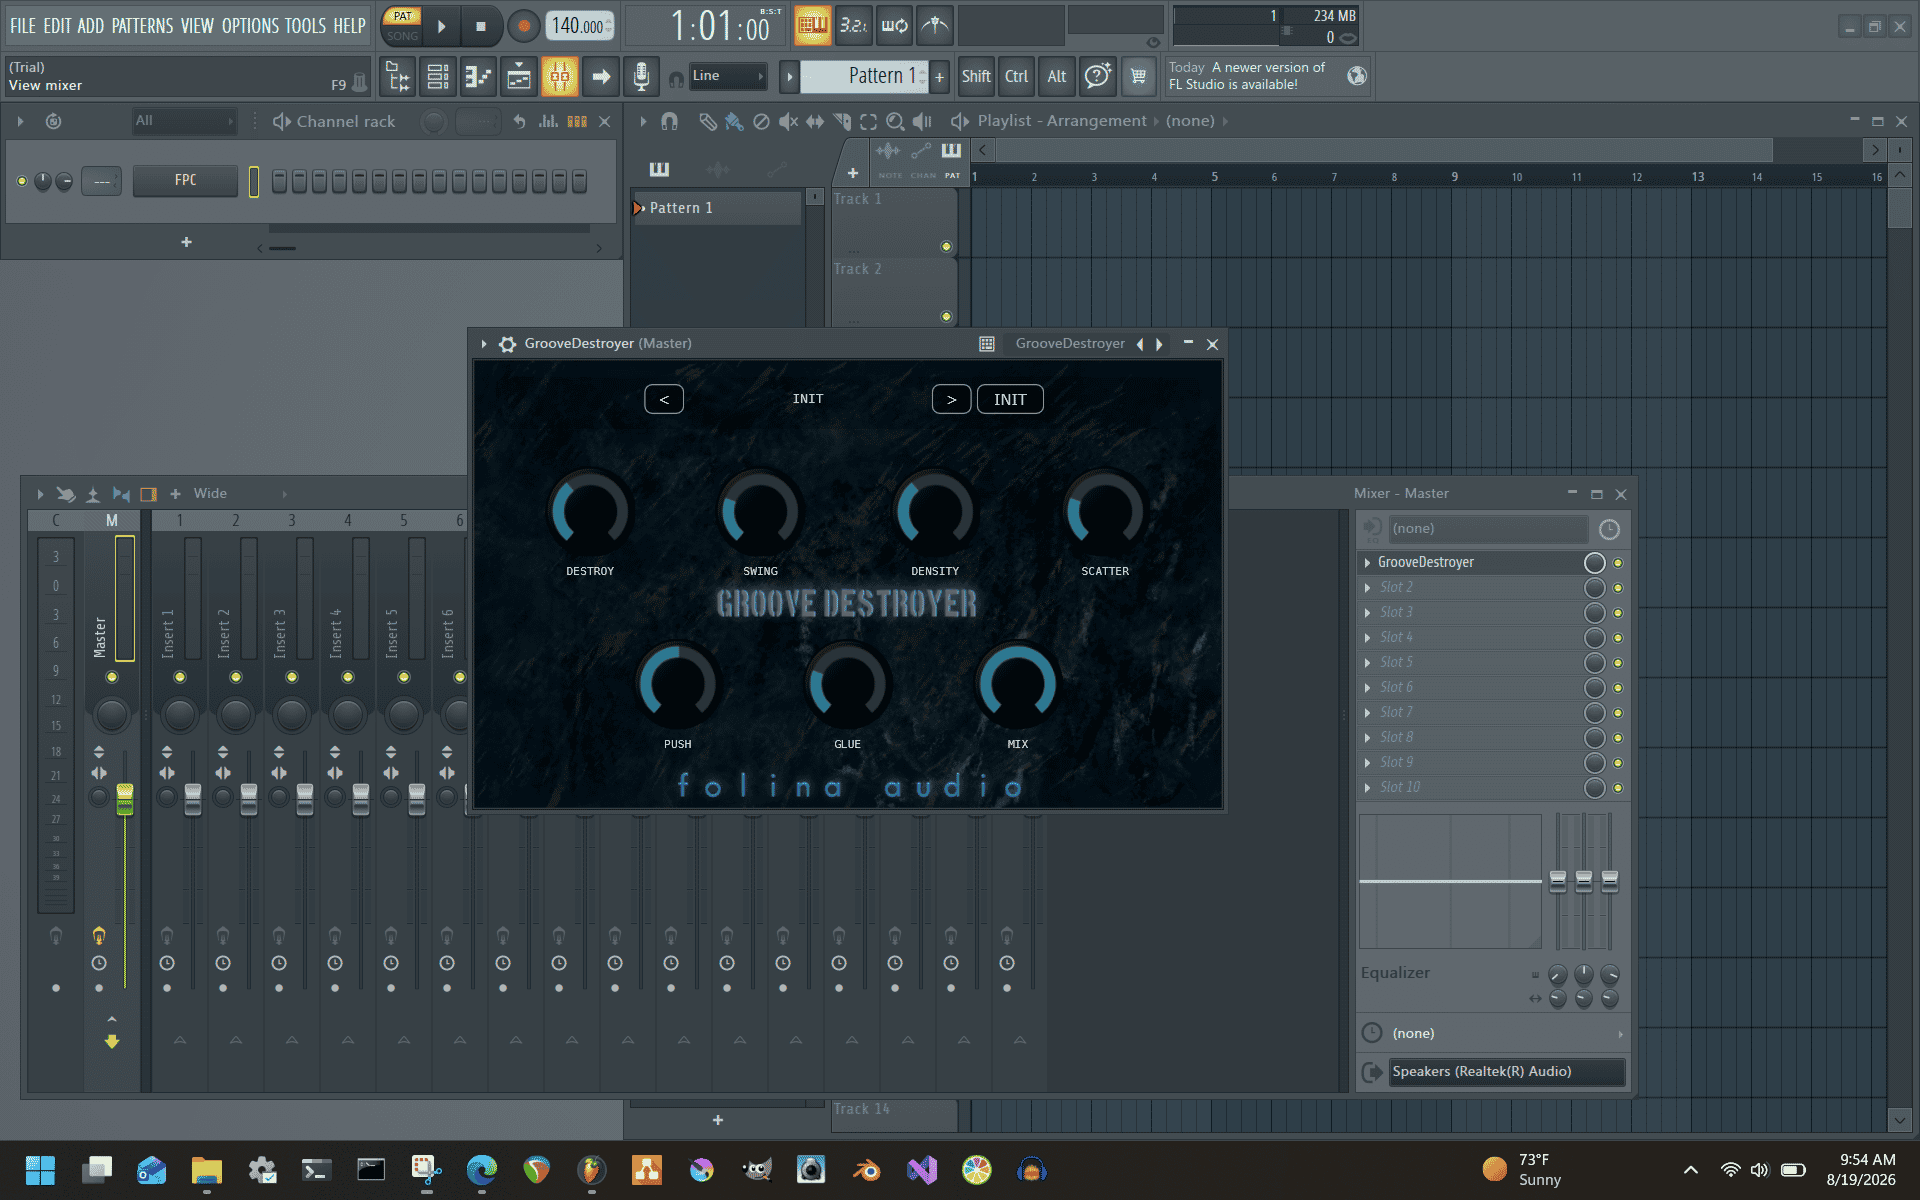This screenshot has width=1920, height=1200.
Task: Expand the GrooveDestroyer slot arrow menu
Action: pyautogui.click(x=1368, y=563)
